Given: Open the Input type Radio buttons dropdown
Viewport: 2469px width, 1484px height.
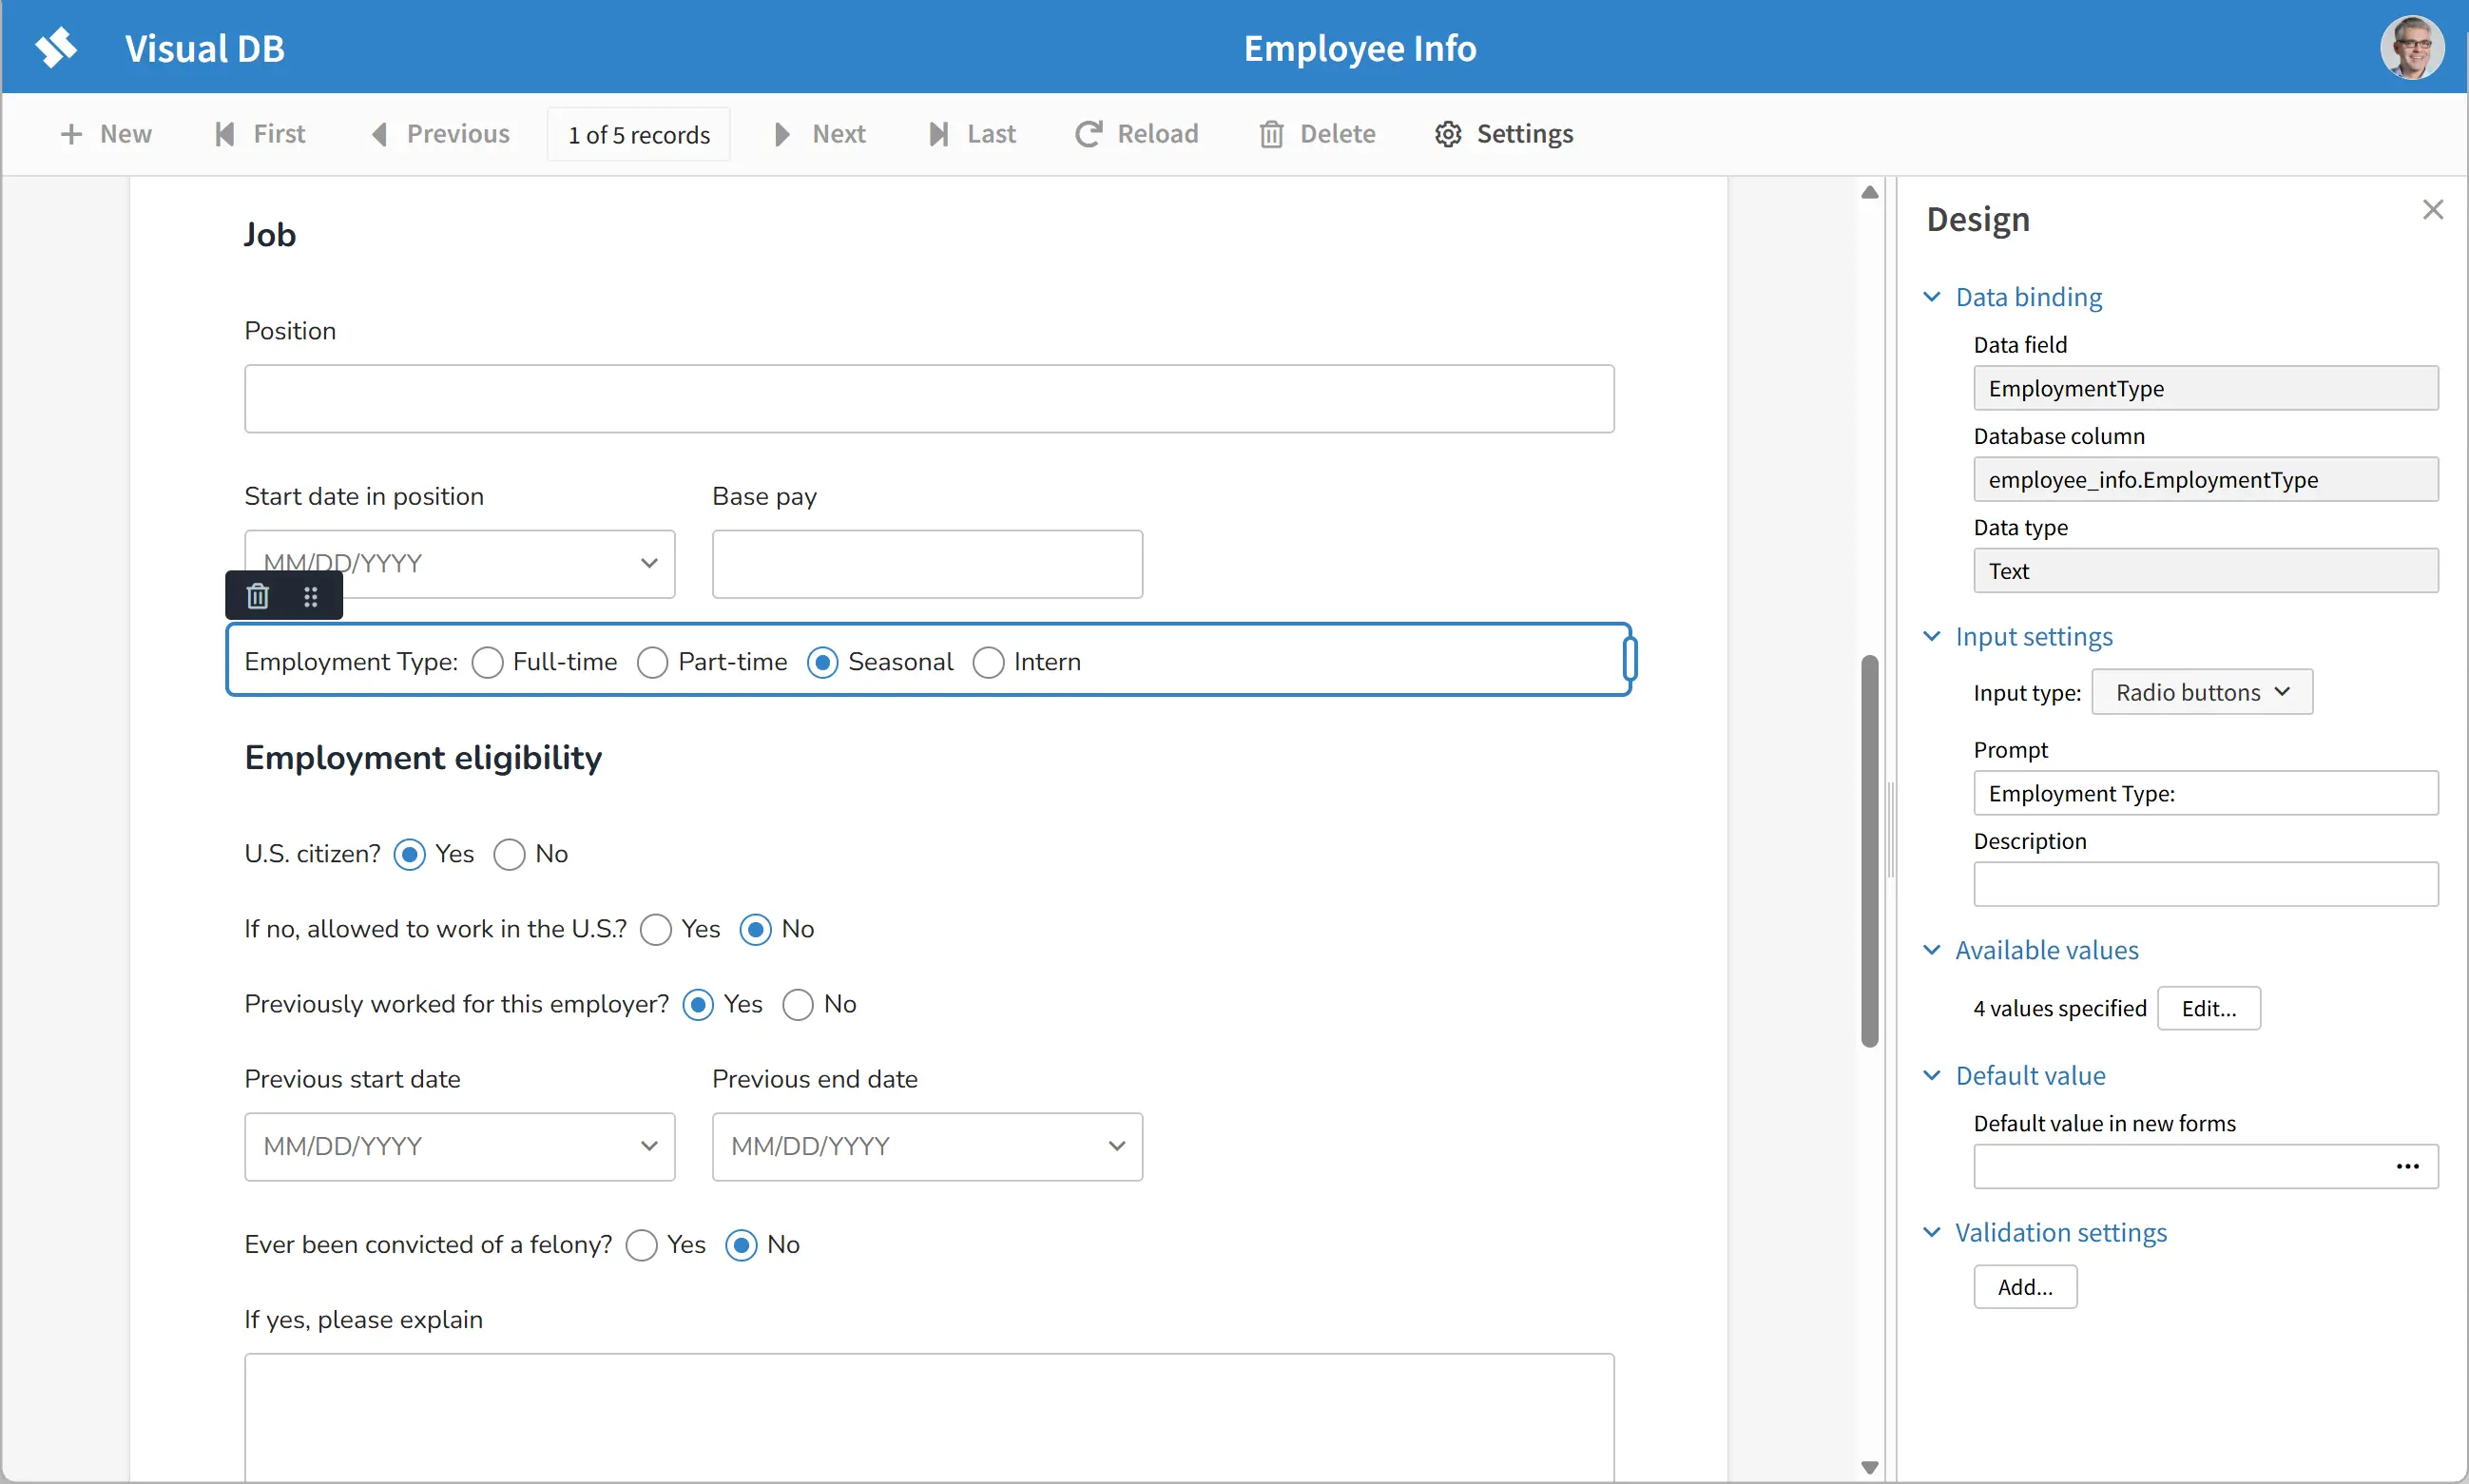Looking at the screenshot, I should (x=2201, y=692).
